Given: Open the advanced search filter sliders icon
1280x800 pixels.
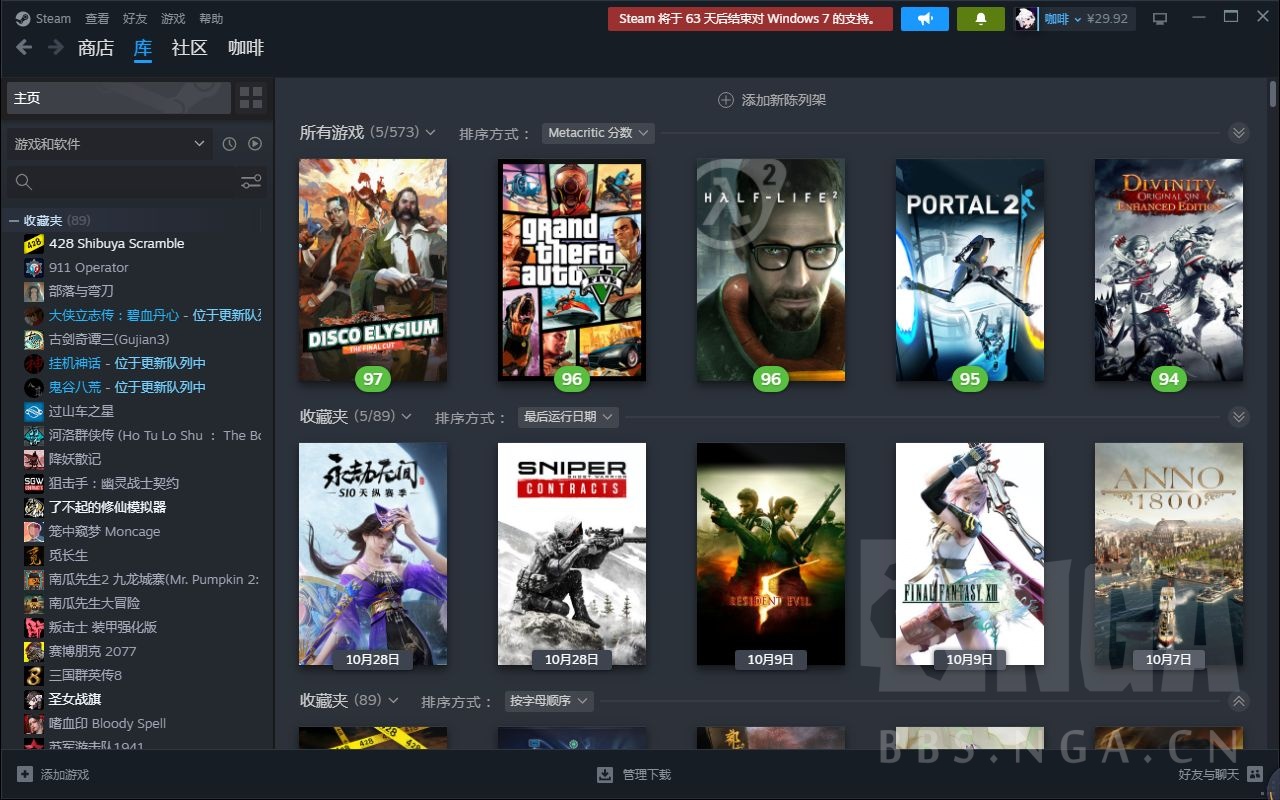Looking at the screenshot, I should click(x=250, y=181).
